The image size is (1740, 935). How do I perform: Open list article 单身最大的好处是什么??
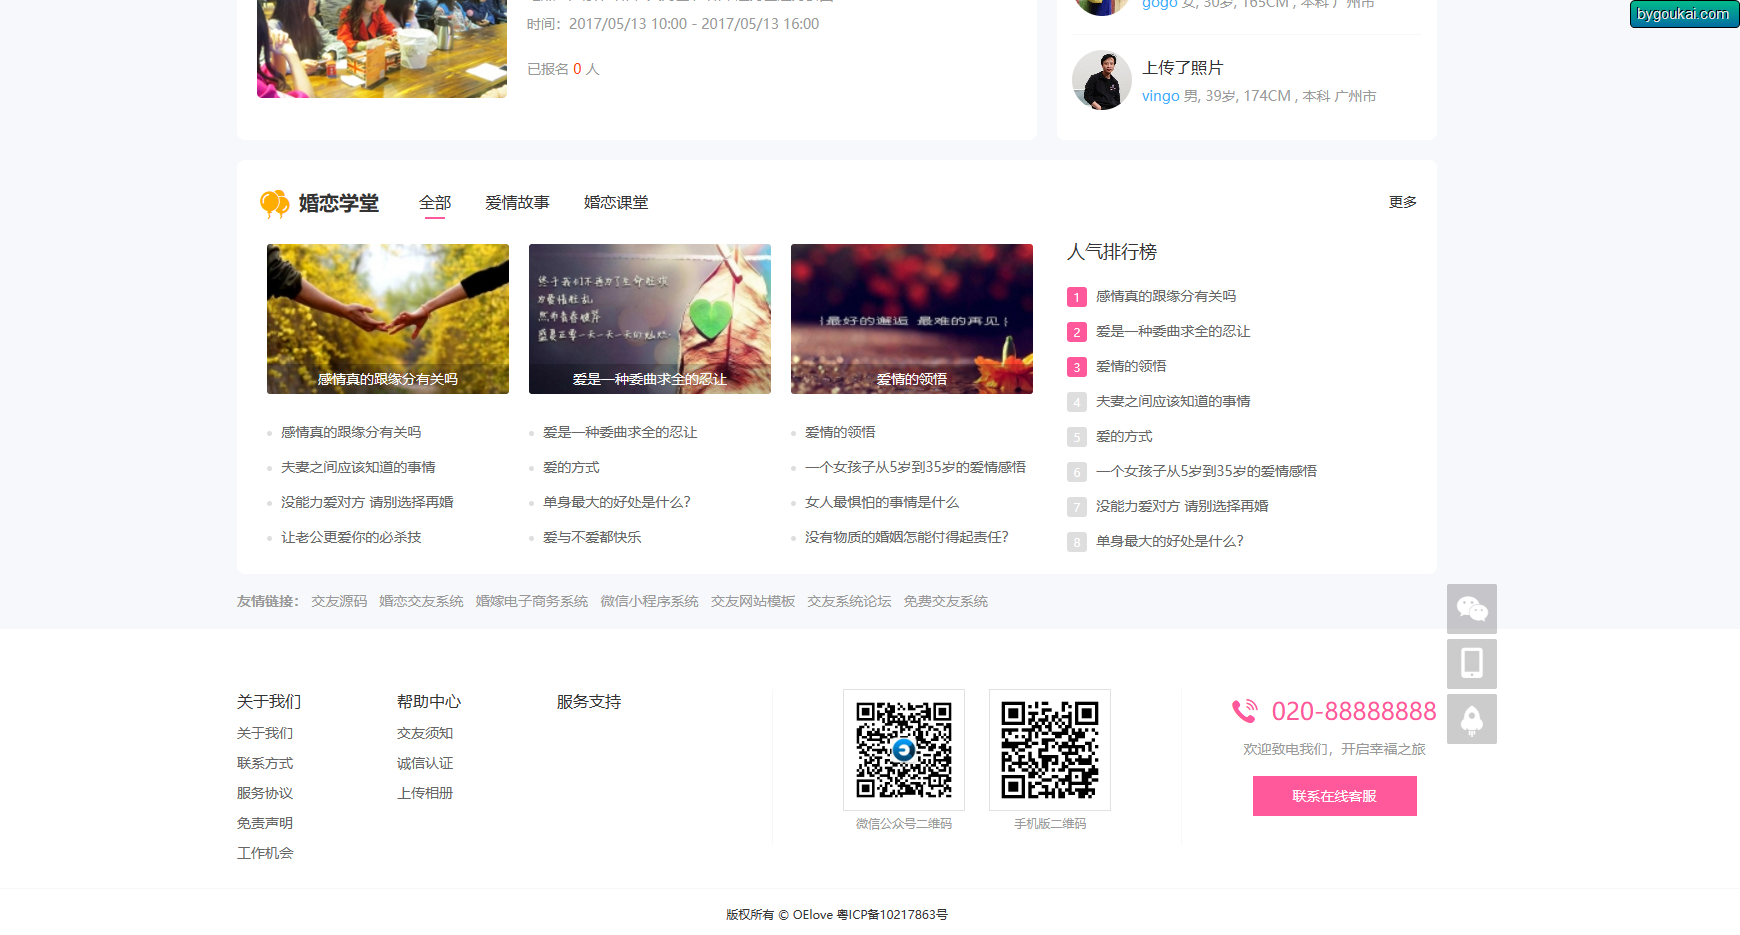(617, 503)
